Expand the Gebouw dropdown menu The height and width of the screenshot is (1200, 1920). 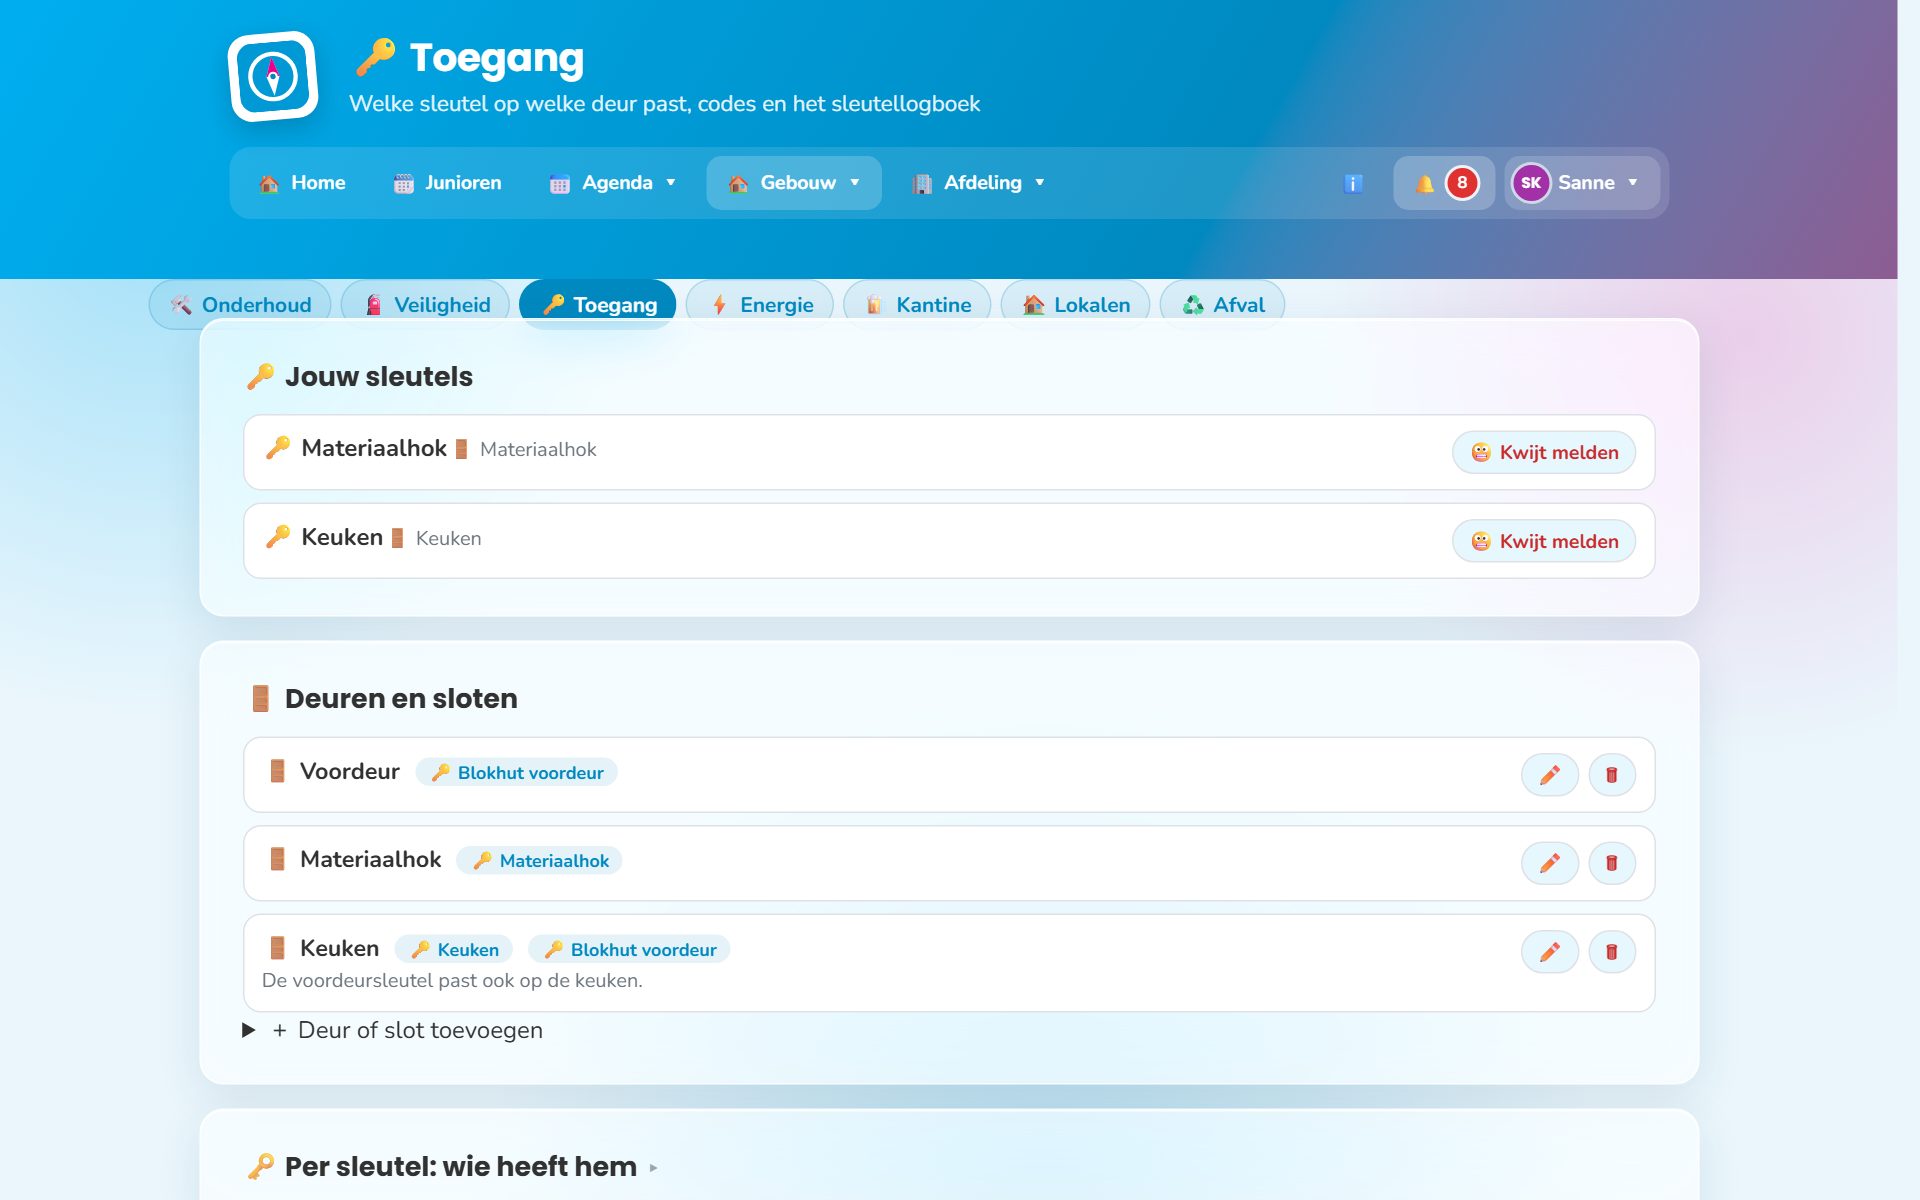point(794,183)
